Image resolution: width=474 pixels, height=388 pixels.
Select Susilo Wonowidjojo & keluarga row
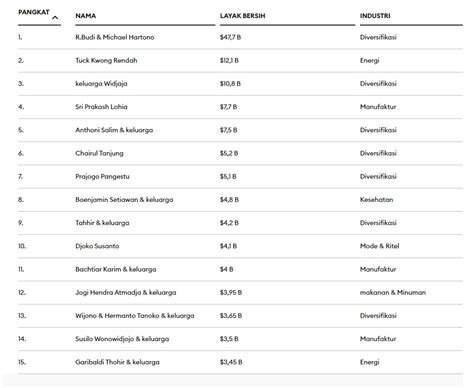click(x=240, y=339)
